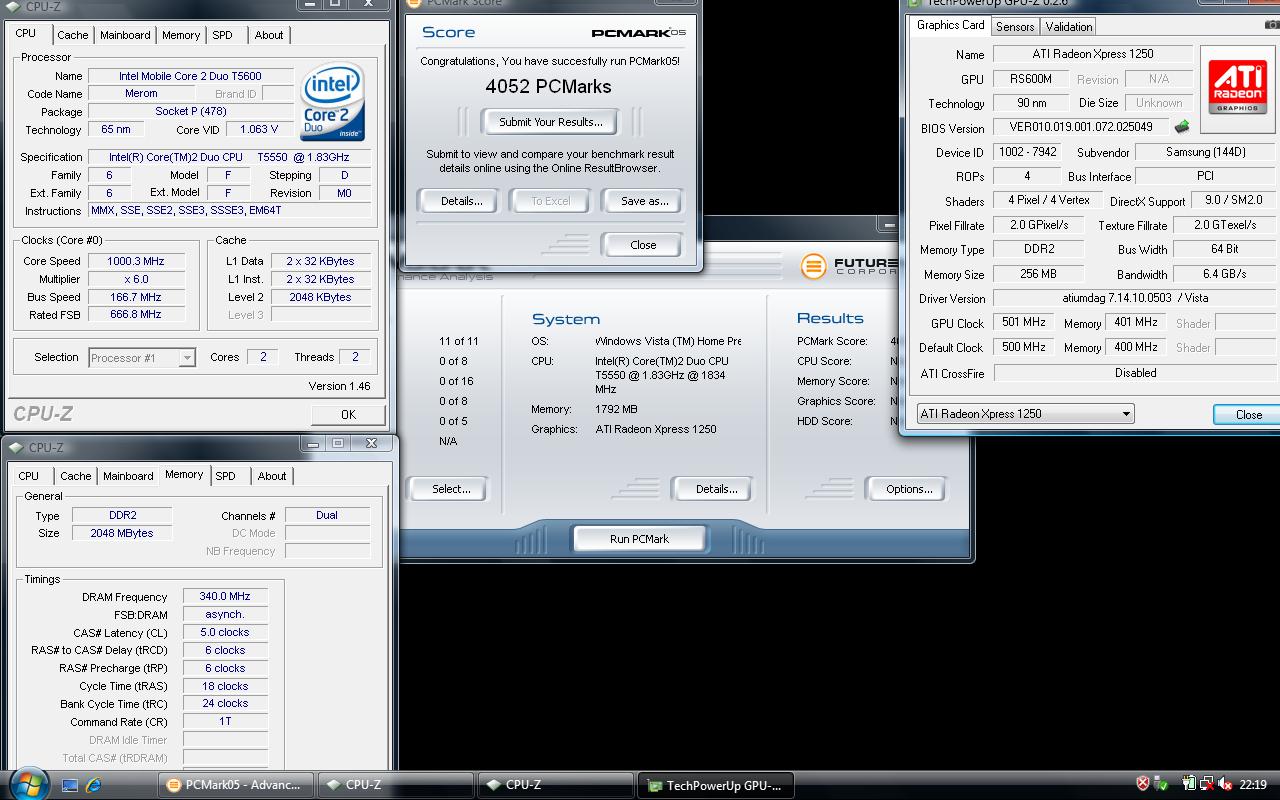The height and width of the screenshot is (800, 1280).
Task: Click the Code Name value Merom
Action: click(x=141, y=93)
